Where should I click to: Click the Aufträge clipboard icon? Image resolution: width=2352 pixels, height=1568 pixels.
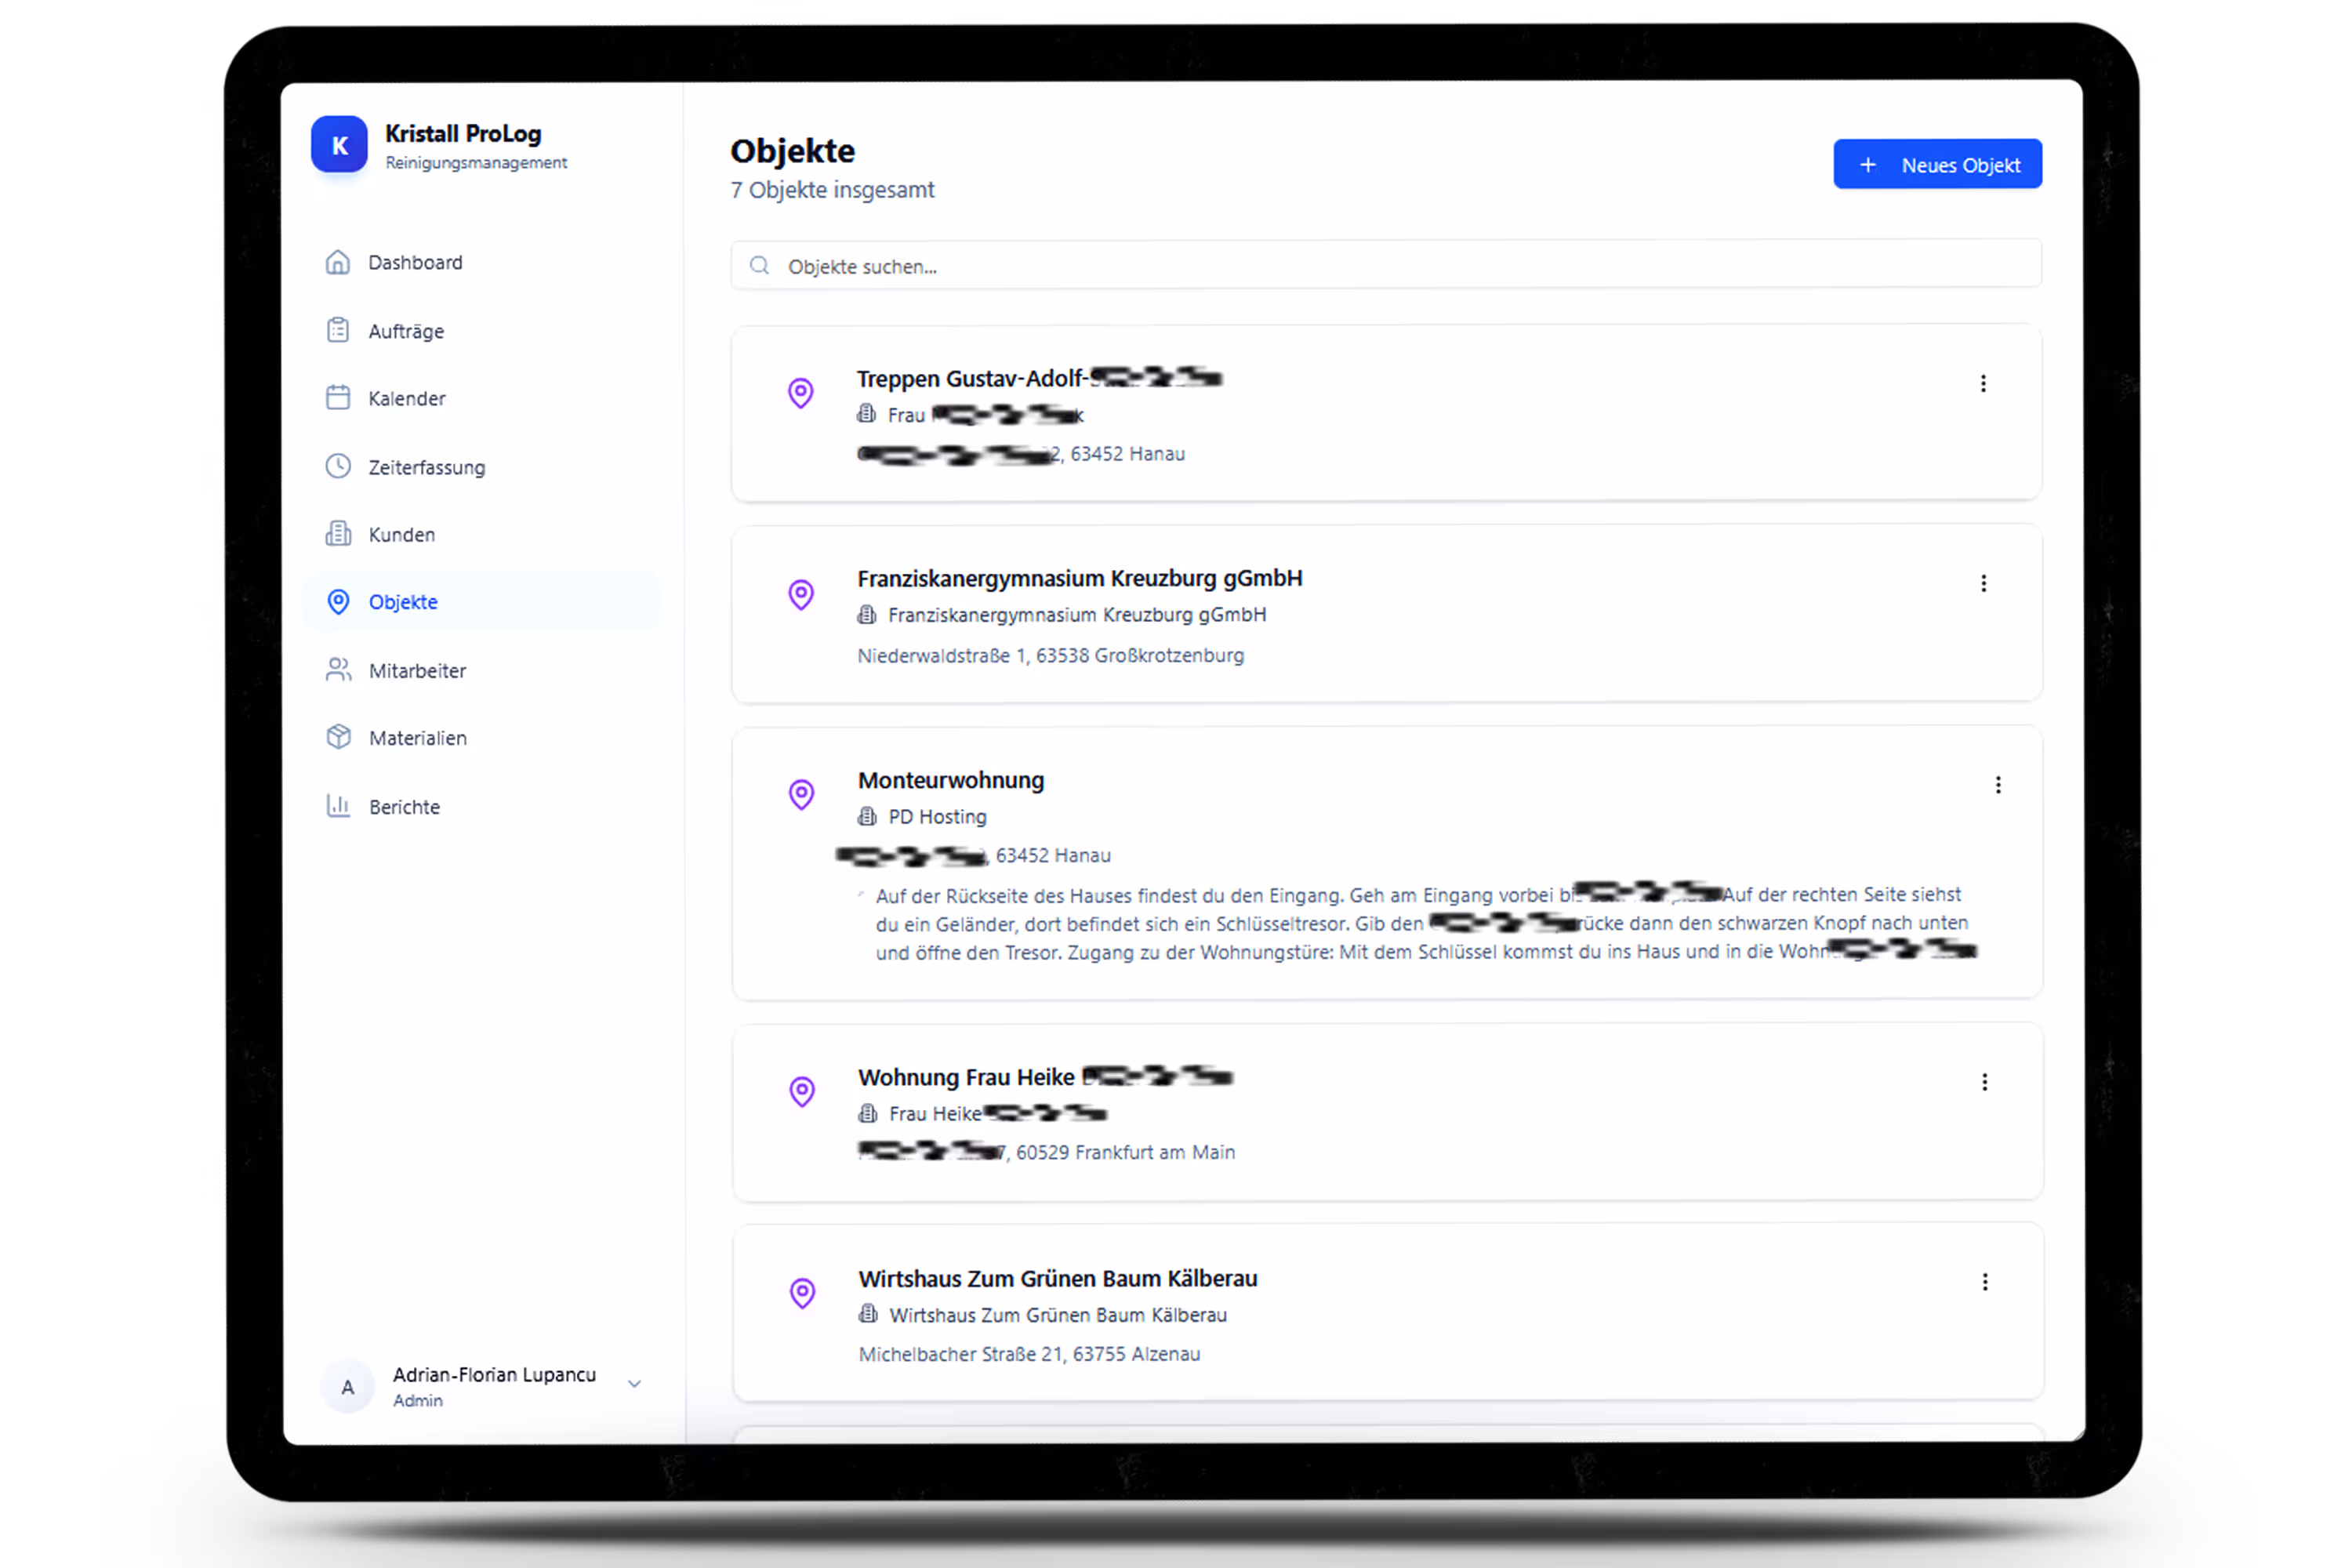pyautogui.click(x=338, y=330)
